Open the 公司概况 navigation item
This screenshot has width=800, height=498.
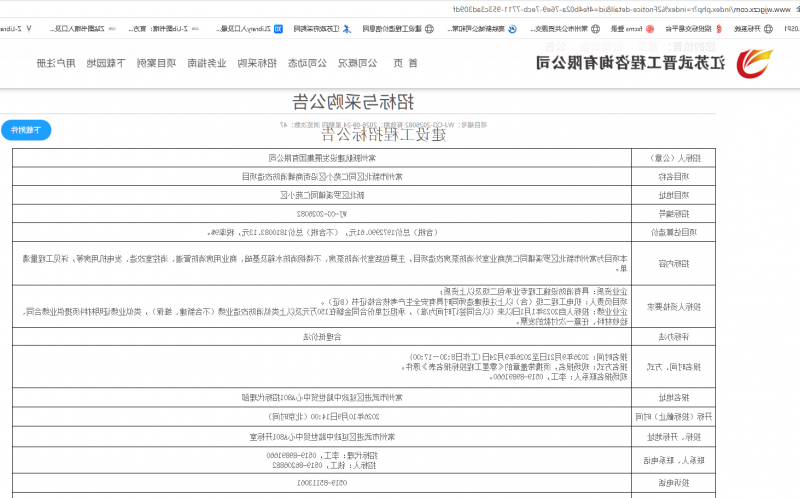(x=357, y=63)
